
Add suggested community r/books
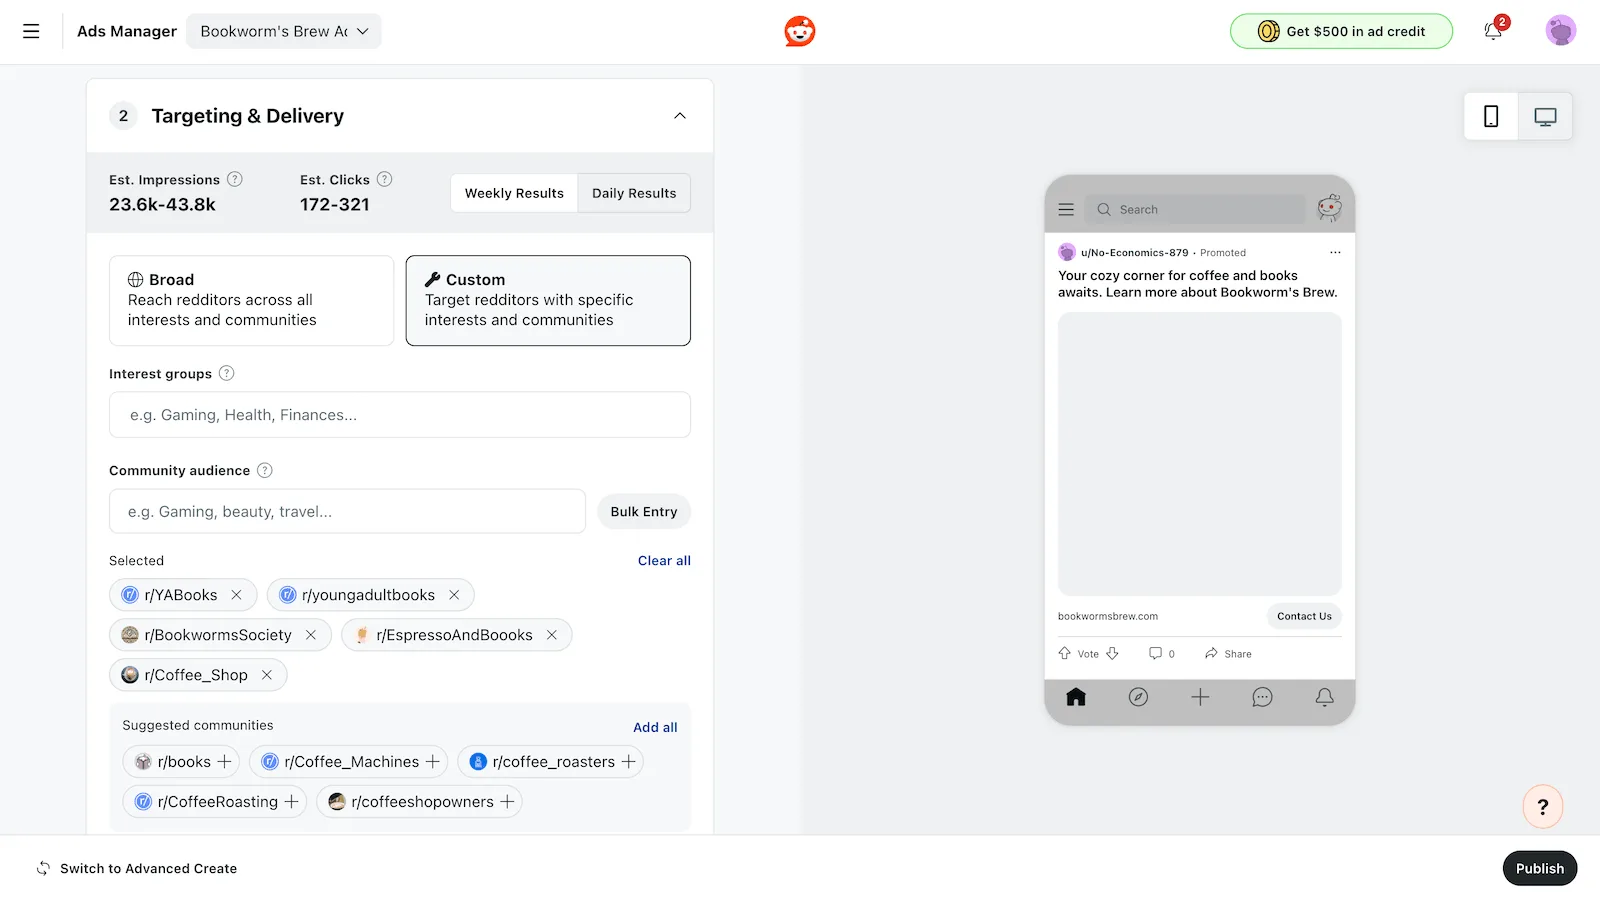click(224, 762)
